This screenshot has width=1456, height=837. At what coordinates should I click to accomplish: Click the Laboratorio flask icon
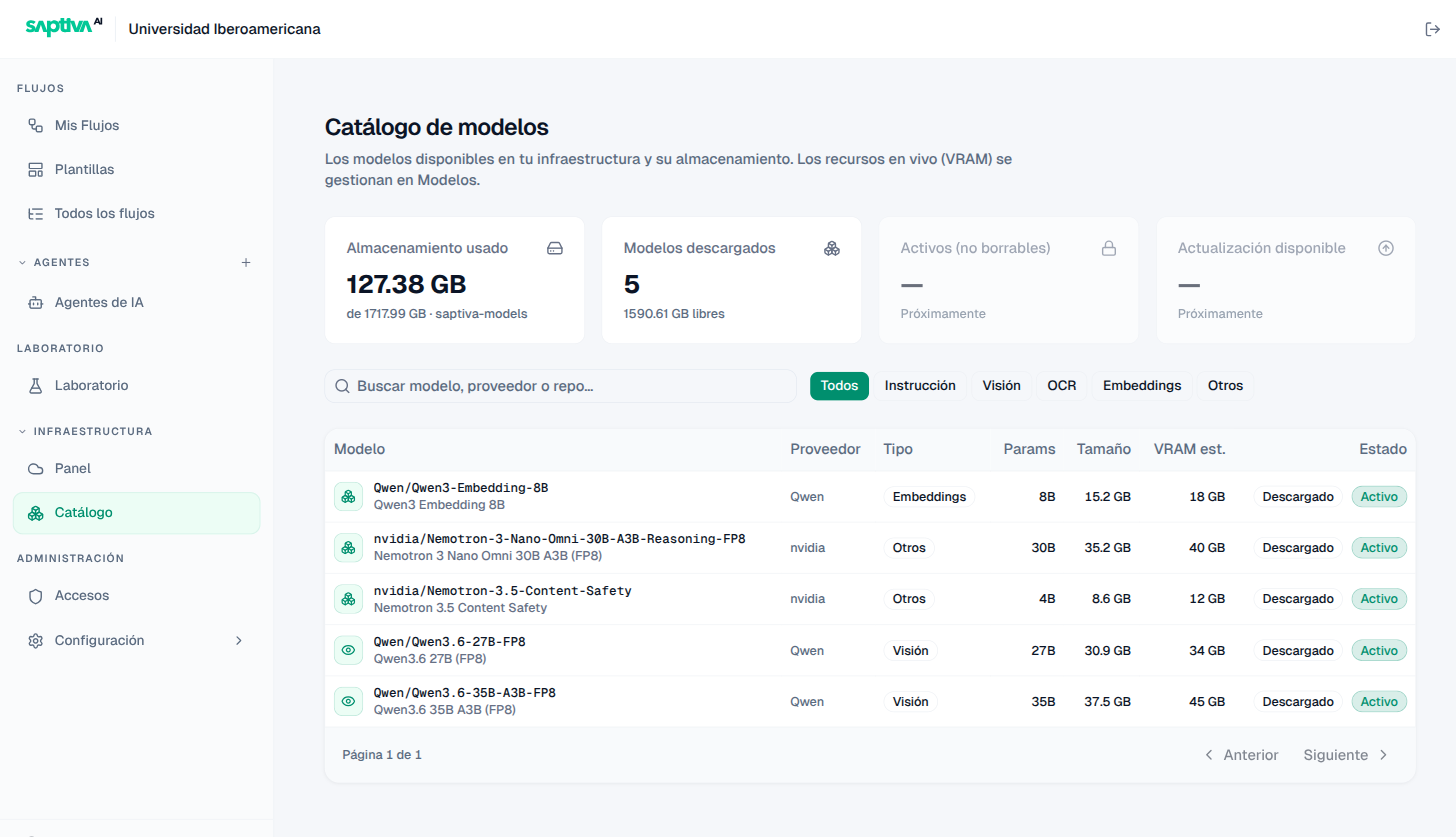[x=35, y=385]
